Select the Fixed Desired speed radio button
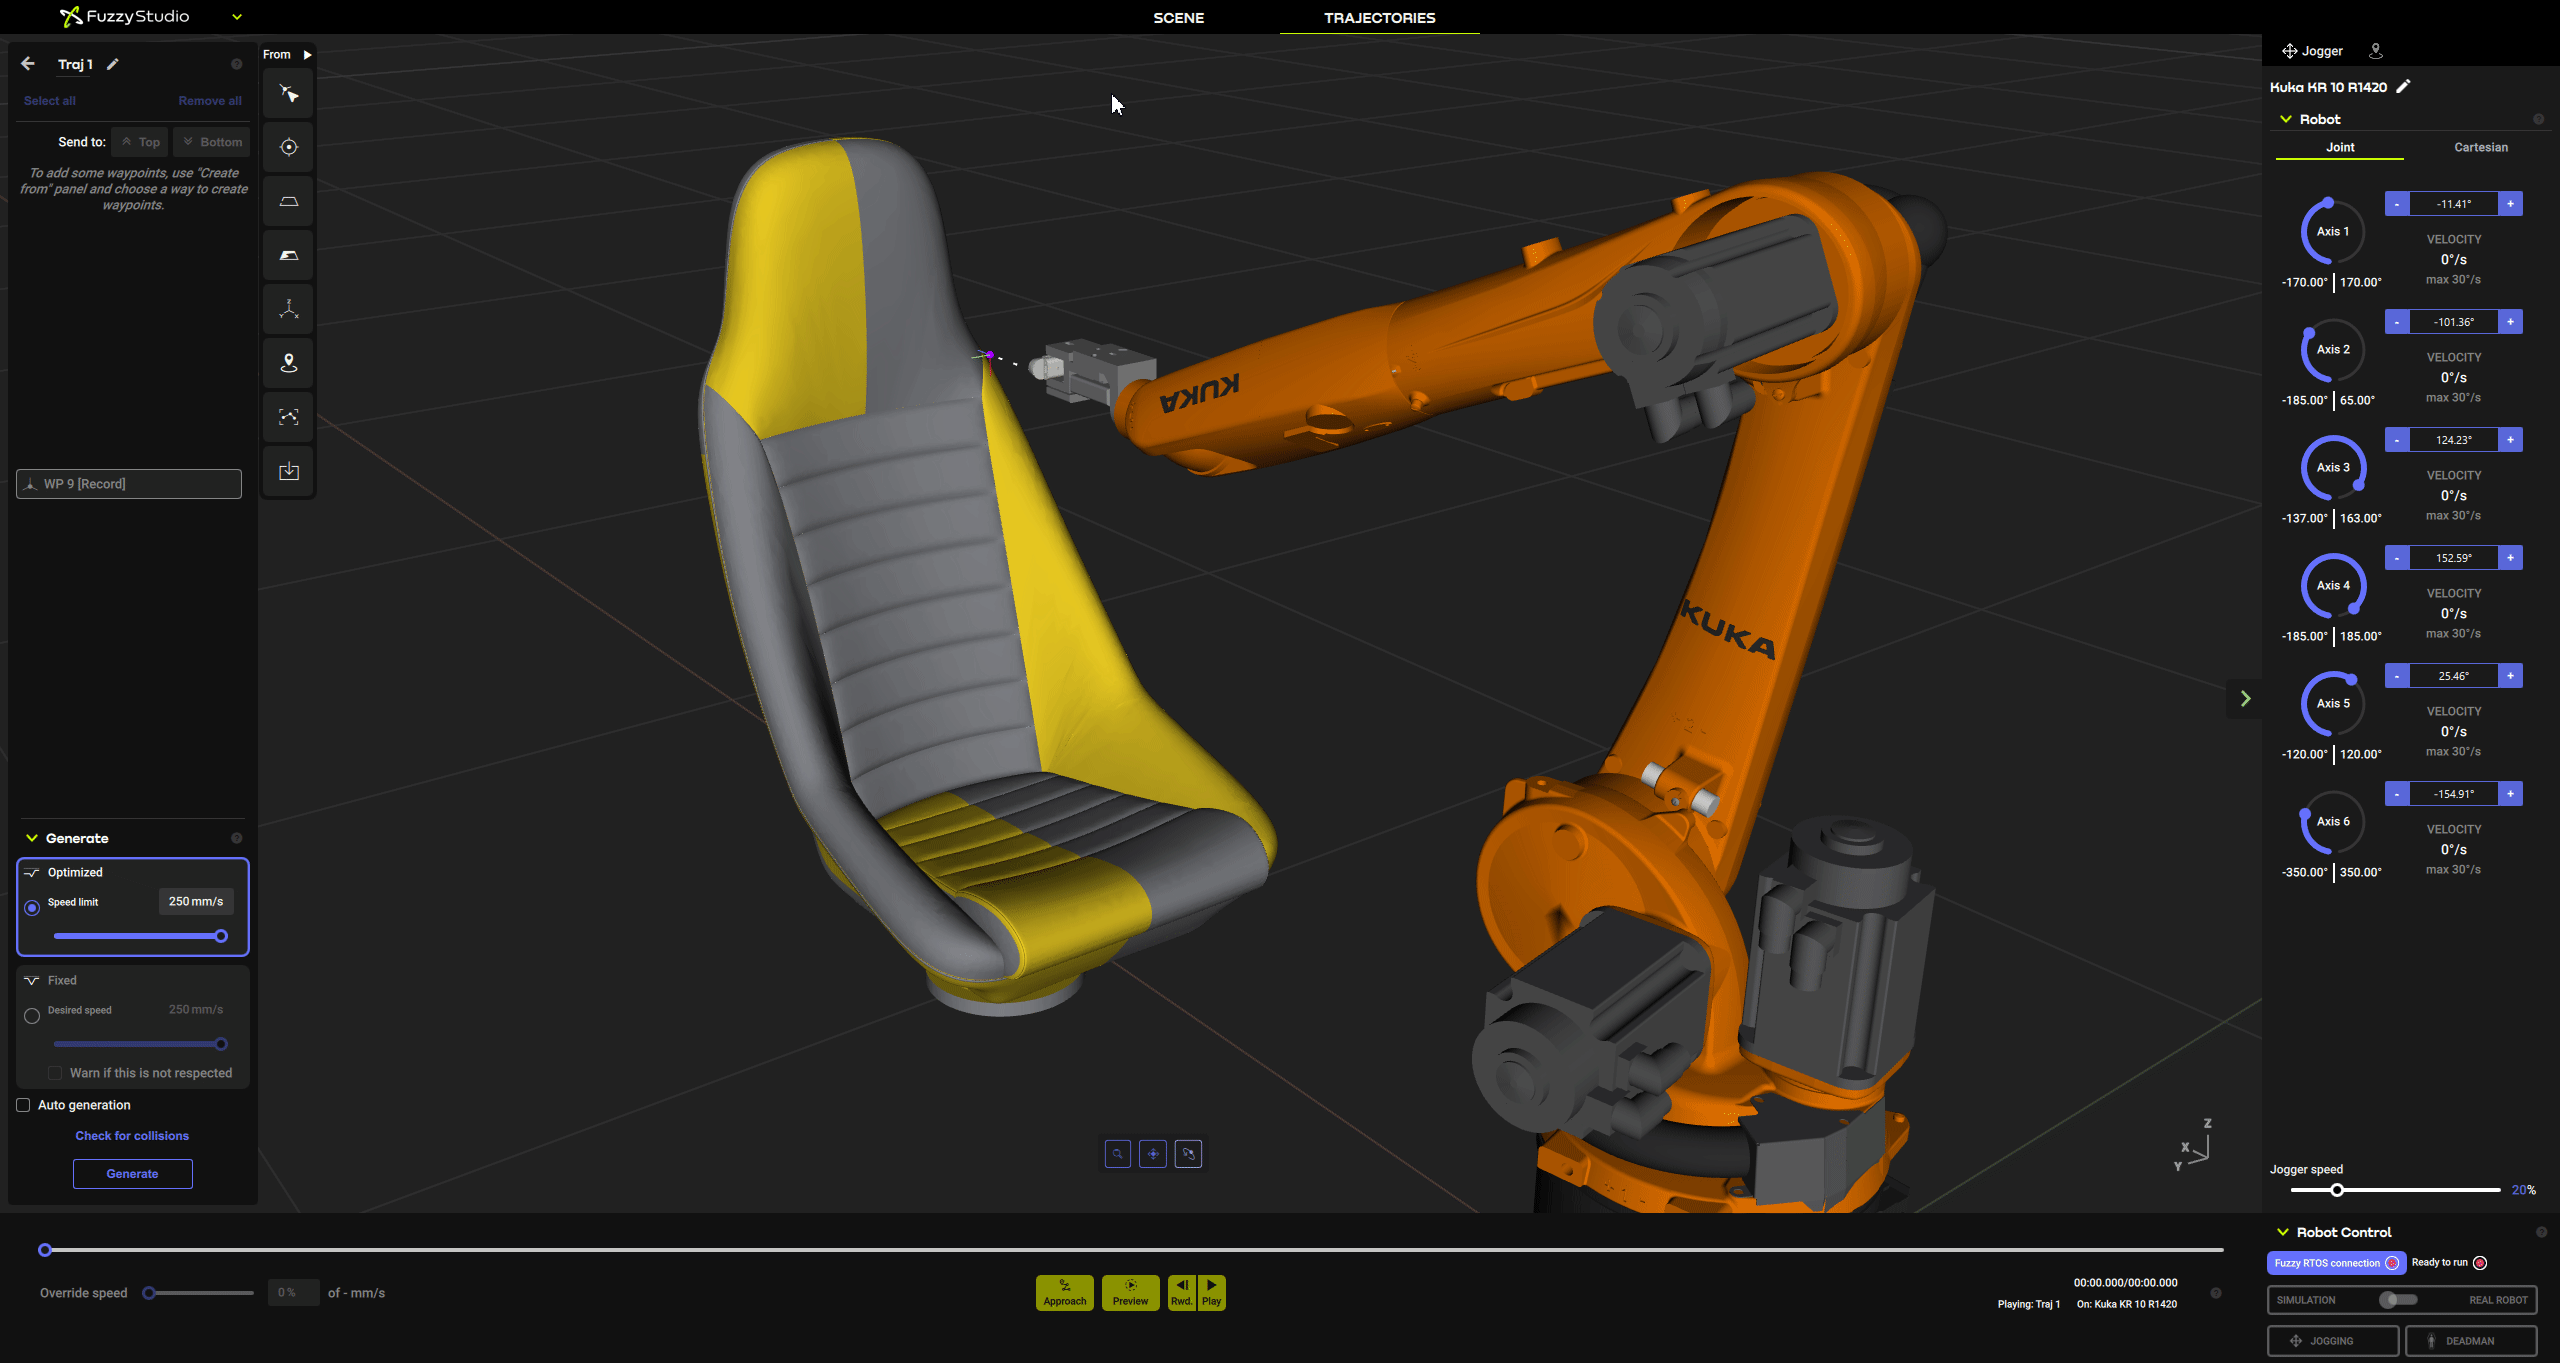Screen dimensions: 2560x1363 pyautogui.click(x=32, y=1016)
